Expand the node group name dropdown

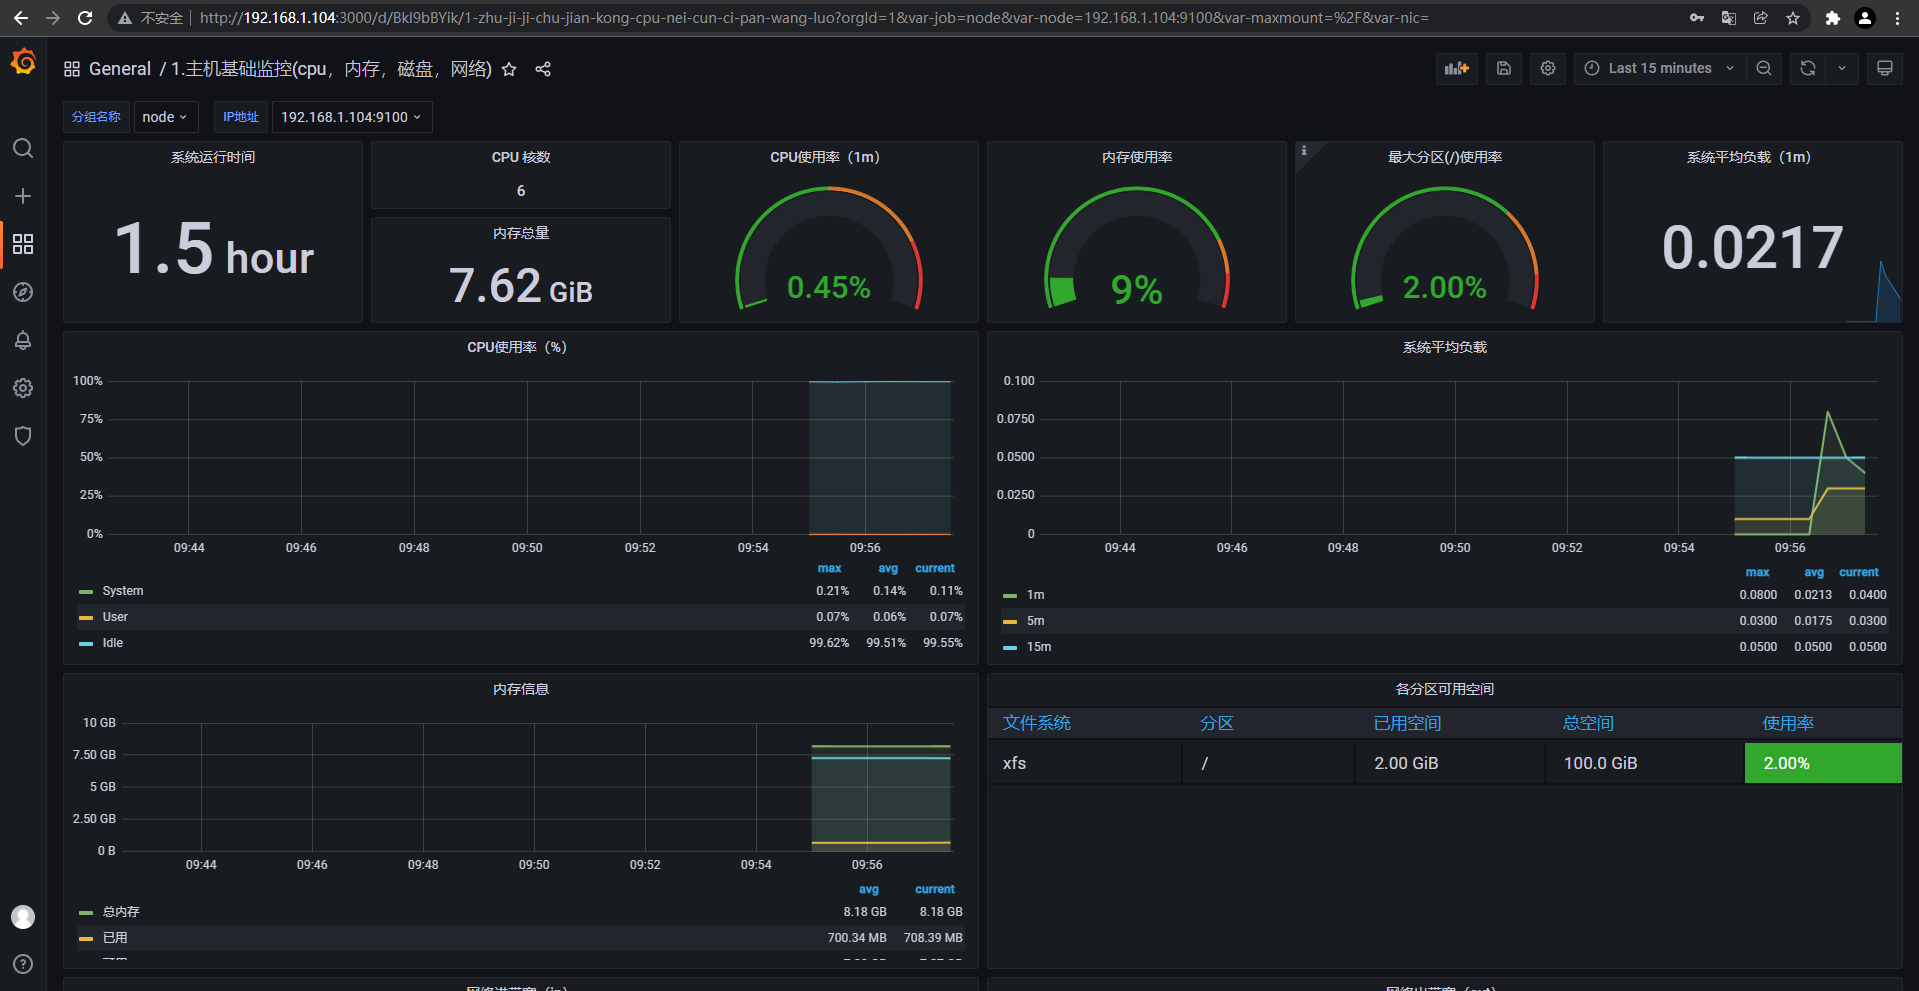click(x=165, y=117)
